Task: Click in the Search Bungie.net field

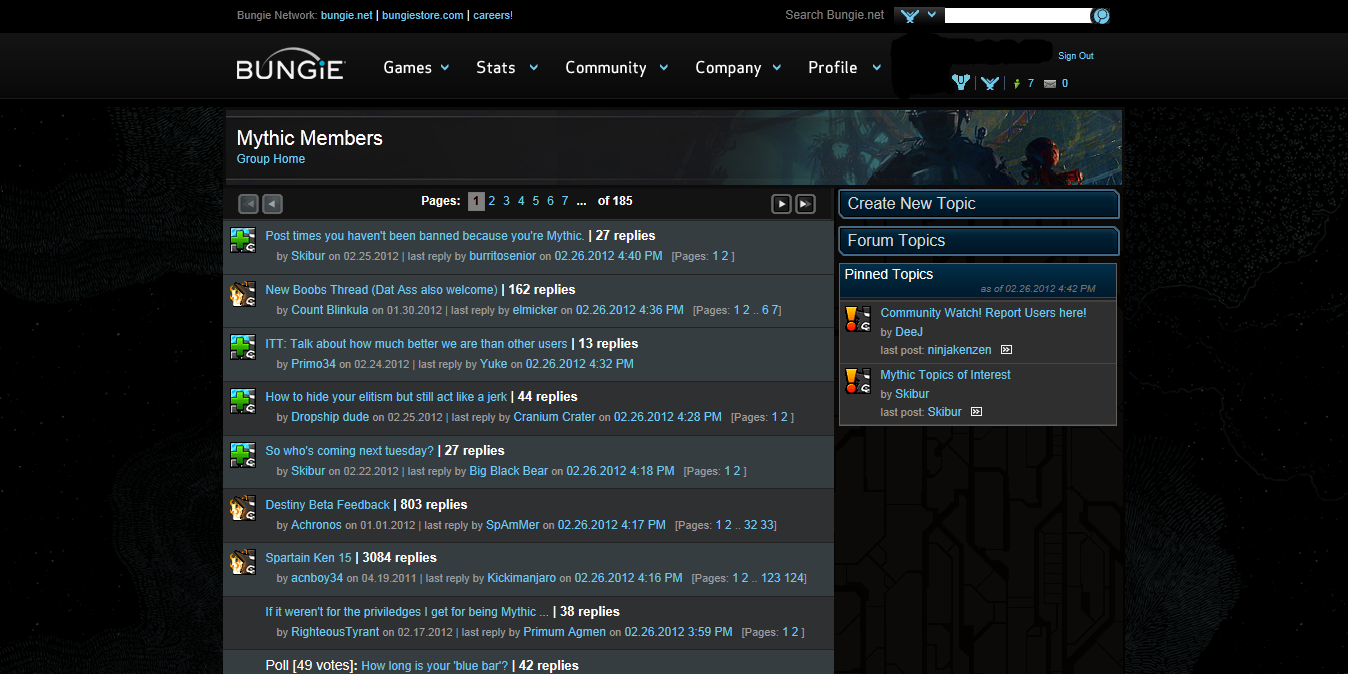Action: [1017, 16]
